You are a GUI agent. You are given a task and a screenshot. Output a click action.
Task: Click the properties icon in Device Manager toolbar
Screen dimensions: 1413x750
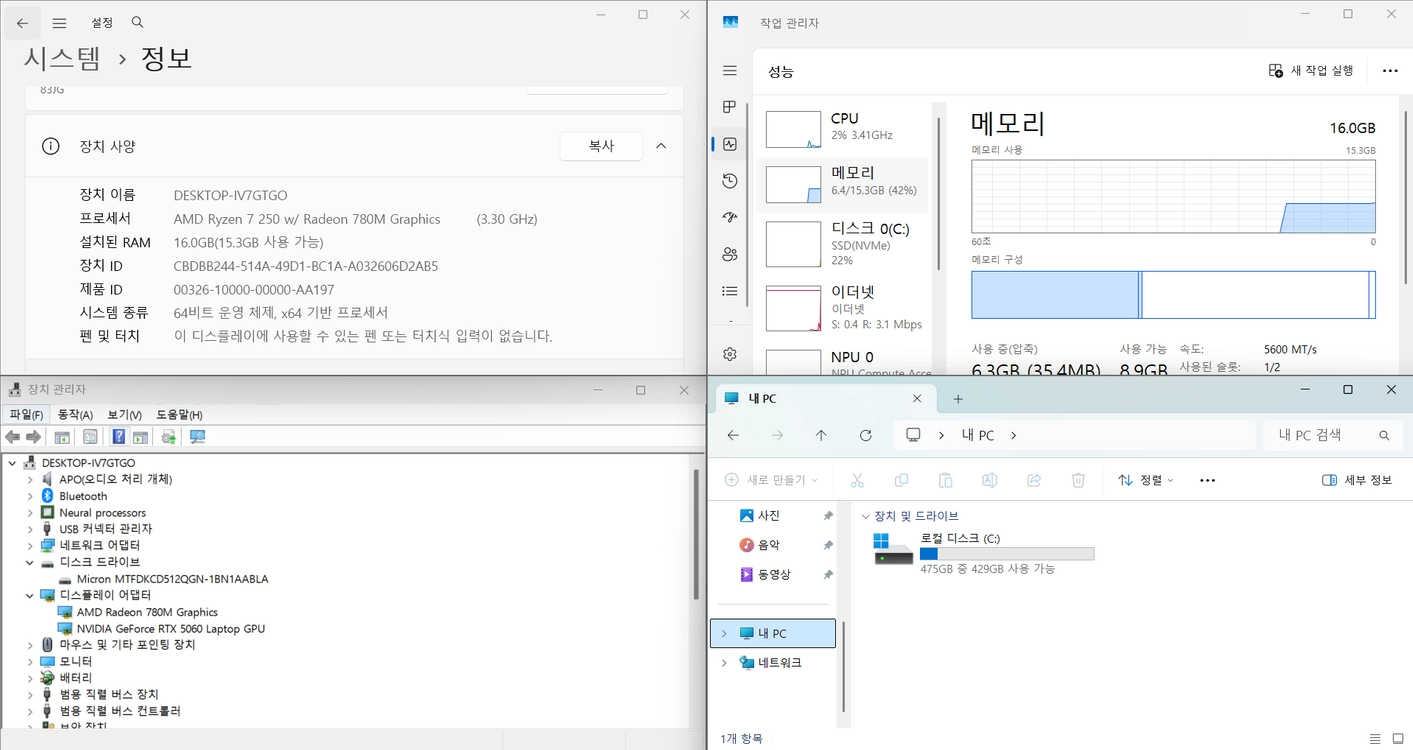pyautogui.click(x=90, y=437)
